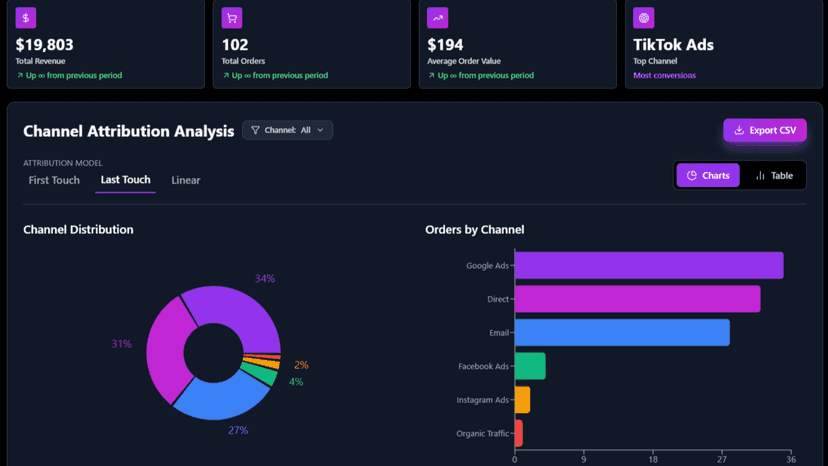
Task: Click the funnel filter icon beside Channel
Action: [255, 130]
